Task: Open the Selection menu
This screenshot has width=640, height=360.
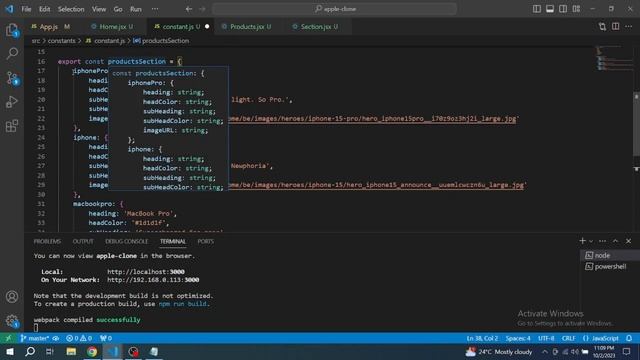Action: coord(71,9)
